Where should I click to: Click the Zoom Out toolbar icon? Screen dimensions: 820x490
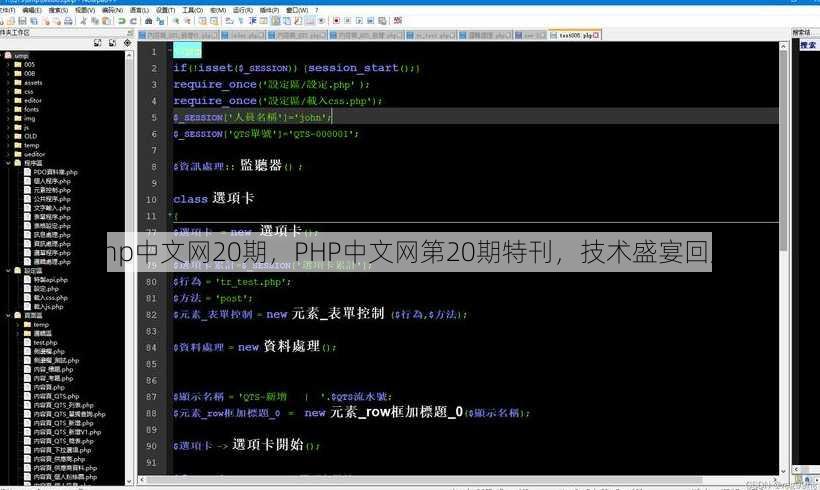point(187,21)
